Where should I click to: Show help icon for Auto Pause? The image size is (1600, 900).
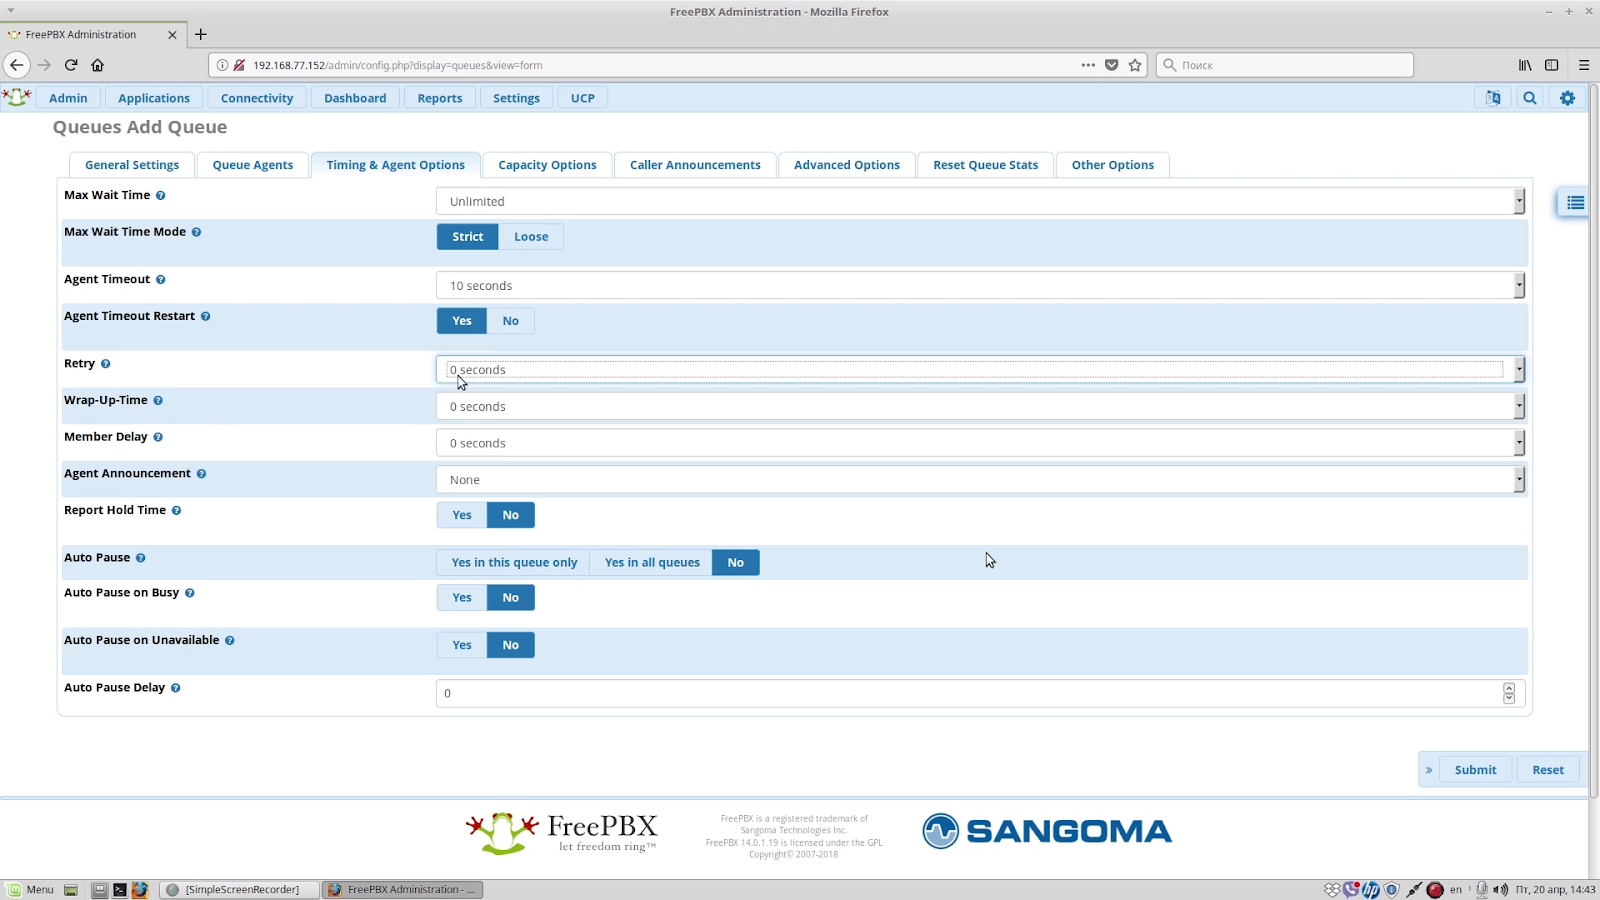[x=140, y=558]
